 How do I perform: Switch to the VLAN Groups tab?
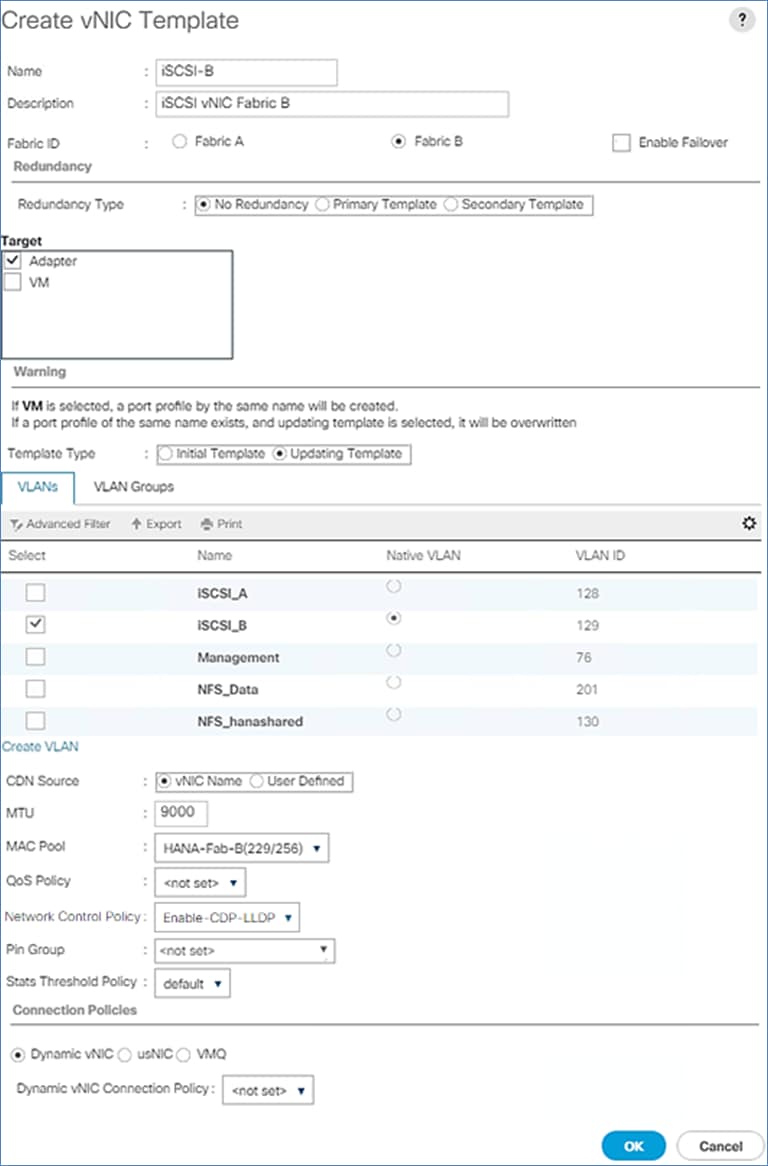pos(134,487)
